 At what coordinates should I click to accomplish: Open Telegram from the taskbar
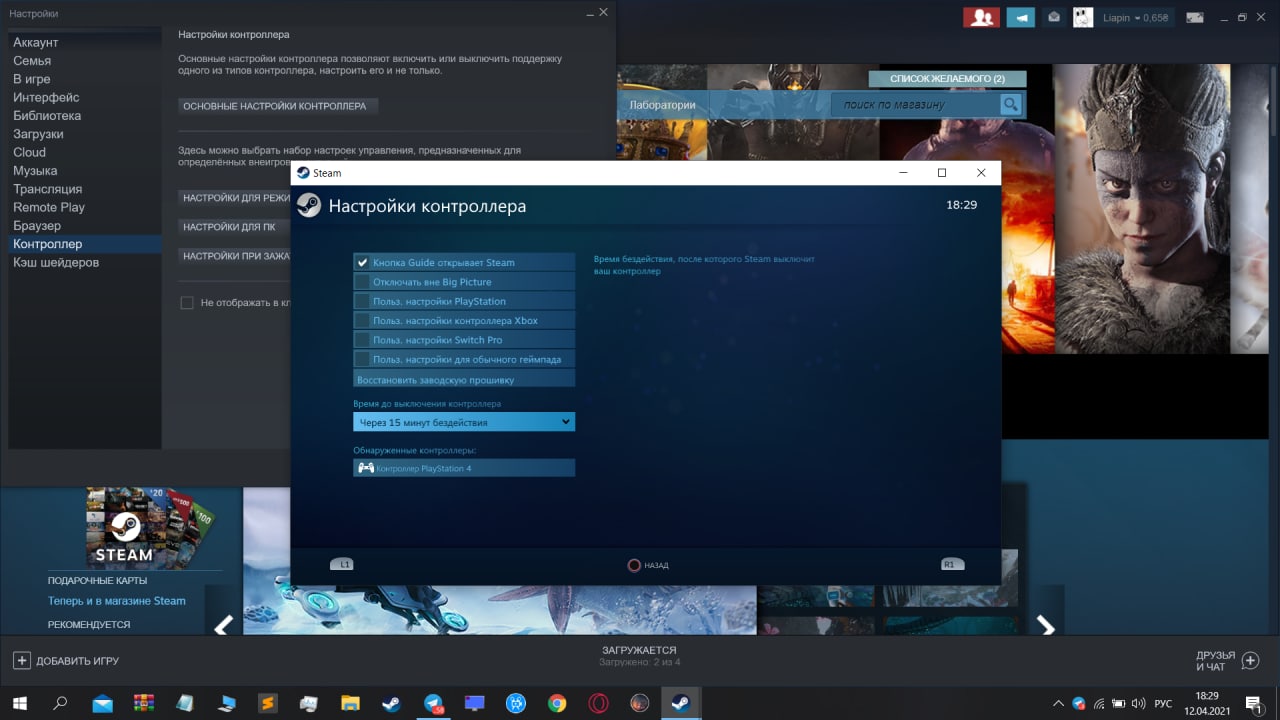click(433, 703)
